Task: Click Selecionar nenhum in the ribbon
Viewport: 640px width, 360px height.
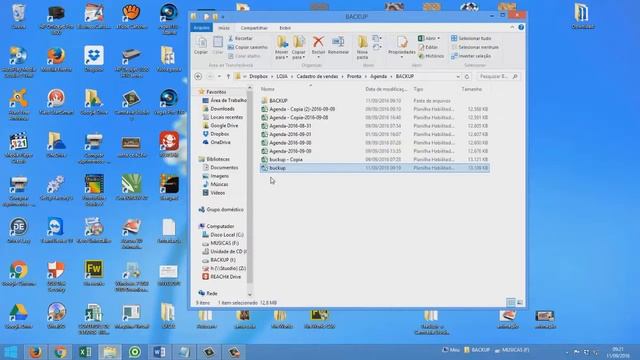Action: 475,47
